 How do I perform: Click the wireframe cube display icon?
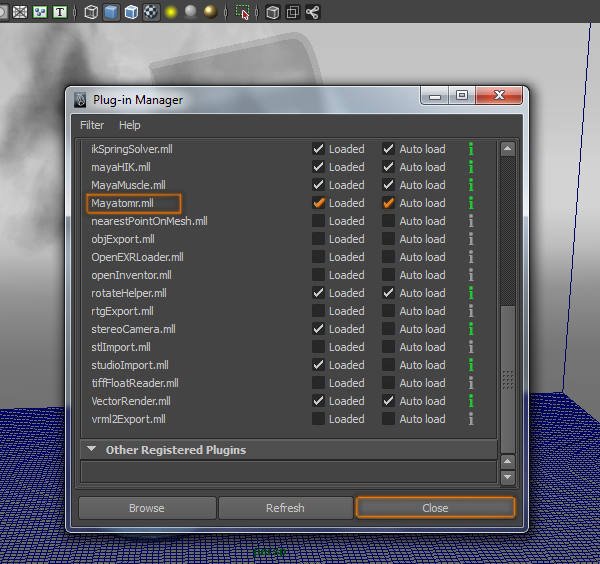point(91,12)
